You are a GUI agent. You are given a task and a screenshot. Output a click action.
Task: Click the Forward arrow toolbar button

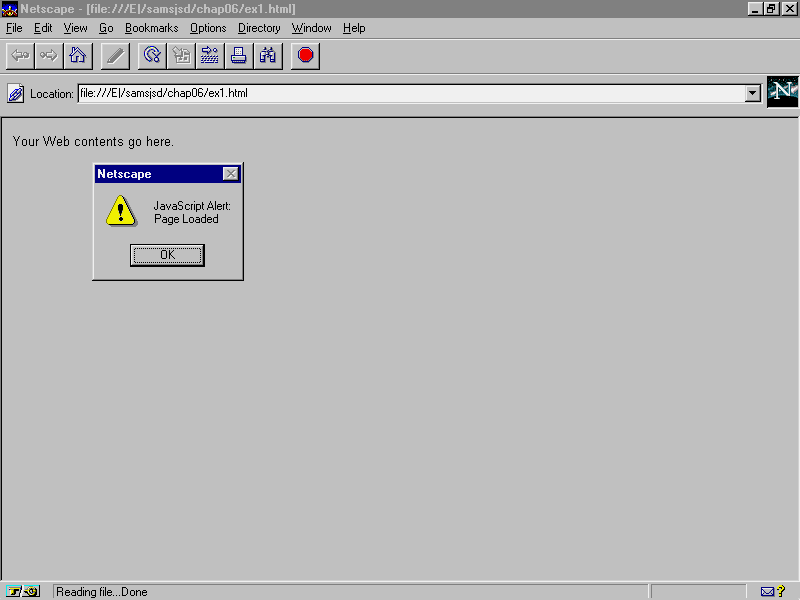click(48, 55)
